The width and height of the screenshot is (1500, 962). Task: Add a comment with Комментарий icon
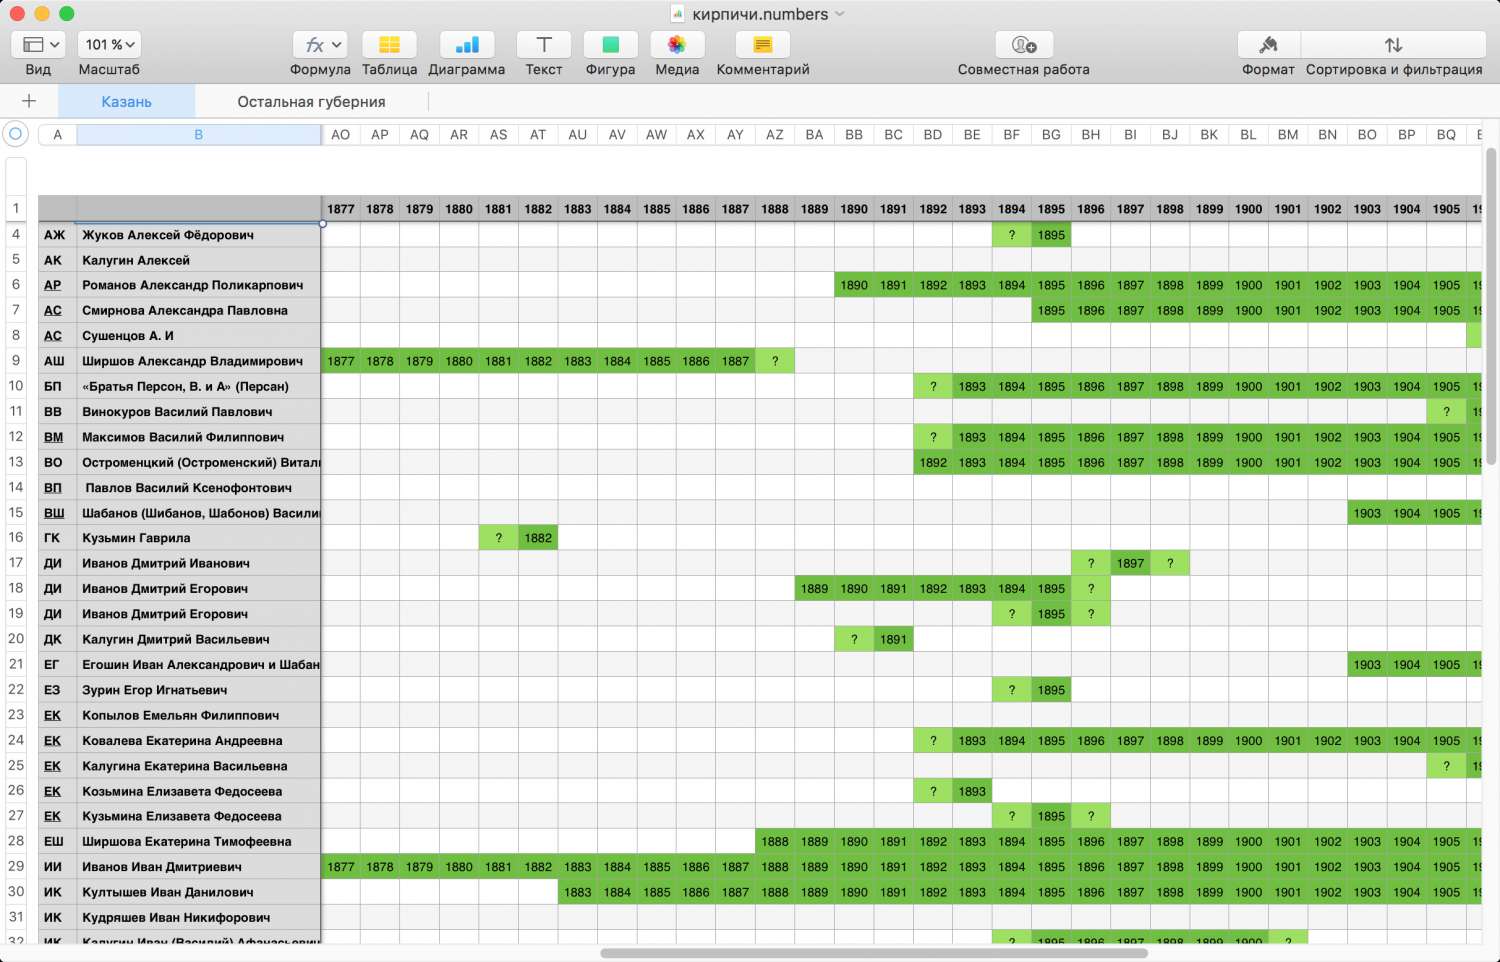pyautogui.click(x=763, y=45)
